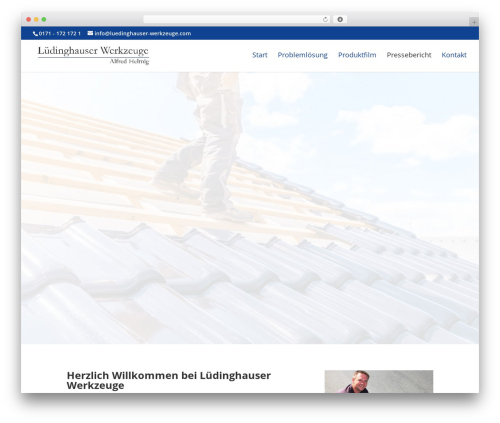Viewport: 500px width, 423px height.
Task: Click the browser reload icon
Action: pos(325,20)
